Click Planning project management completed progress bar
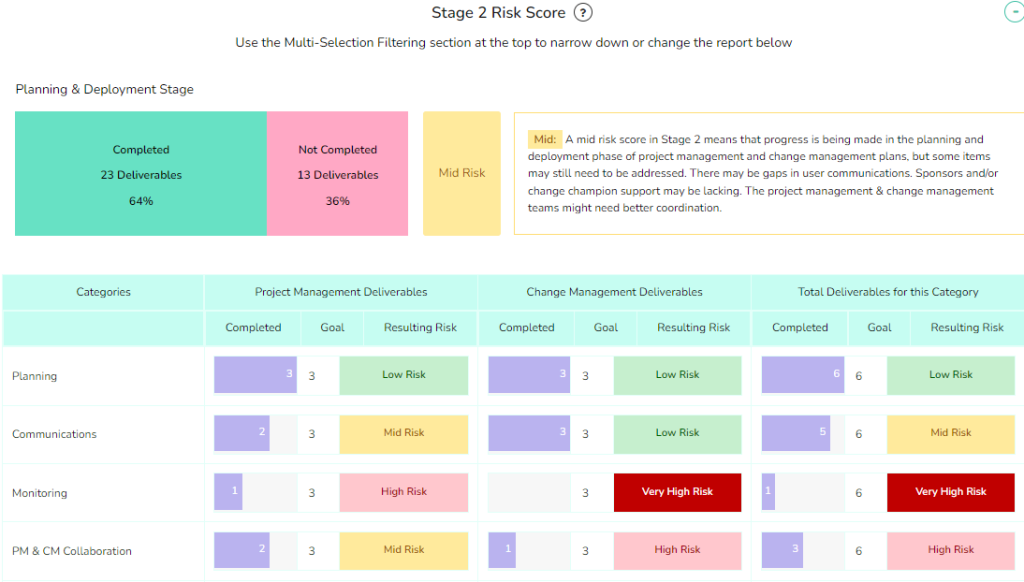This screenshot has height=582, width=1024. pyautogui.click(x=256, y=375)
